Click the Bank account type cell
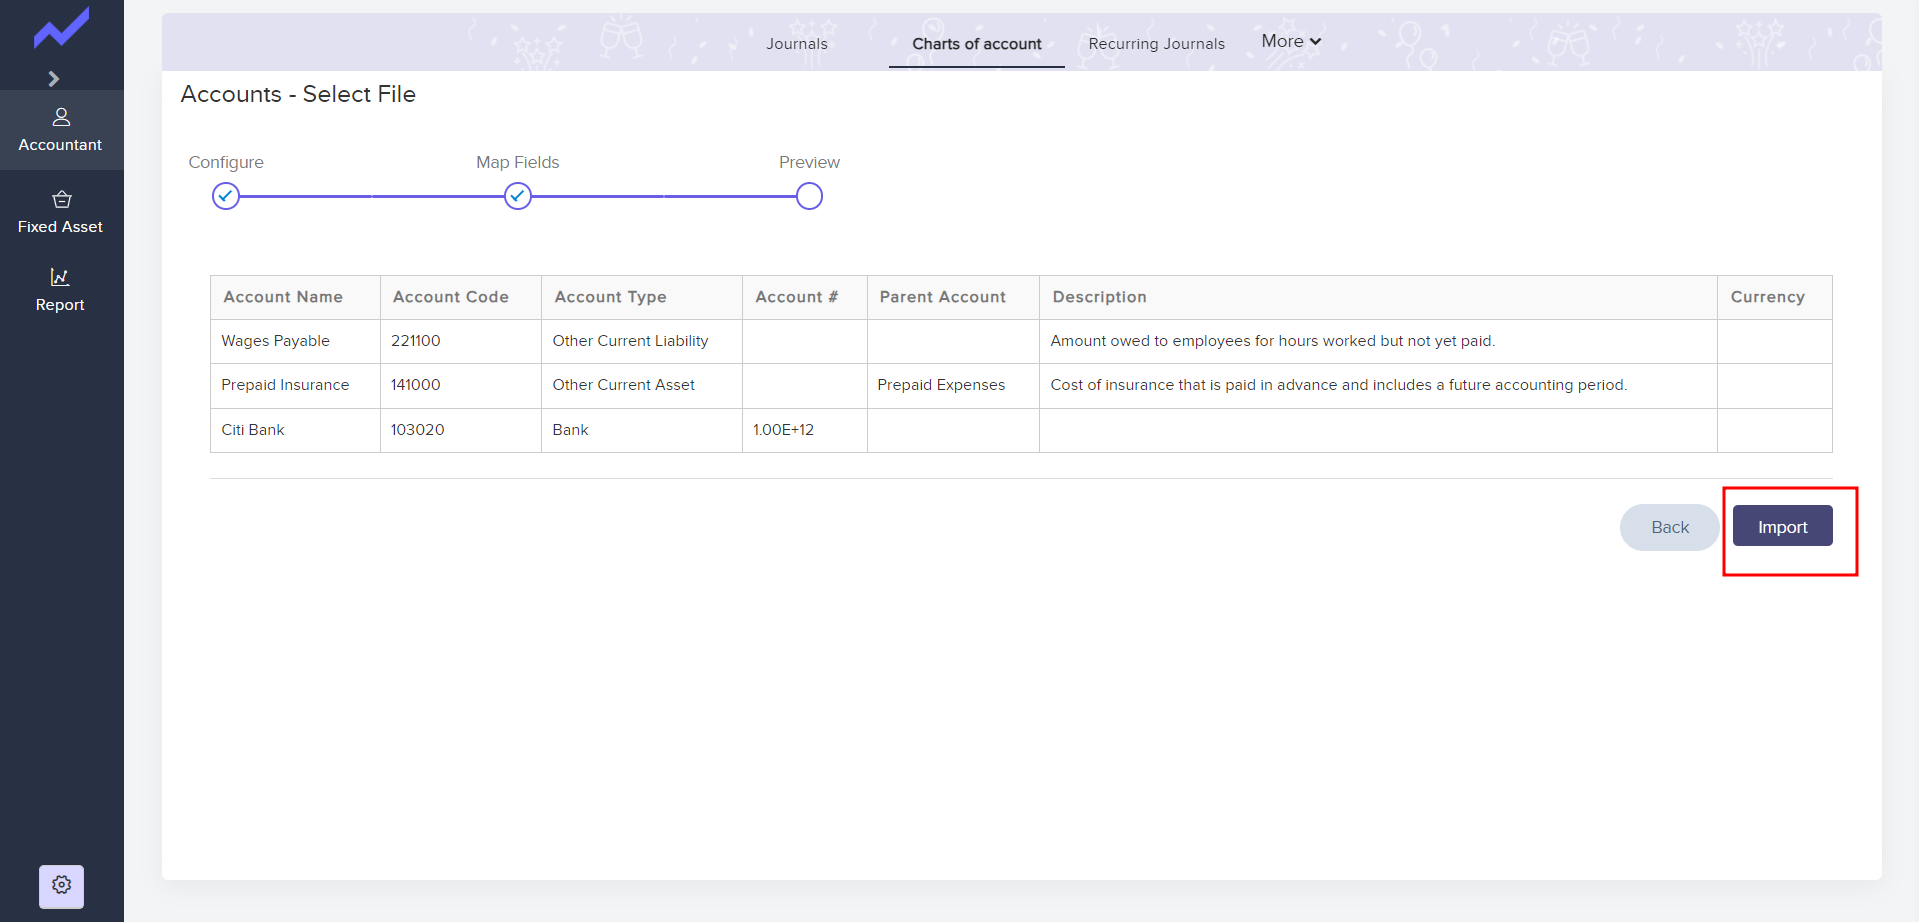The image size is (1919, 922). coord(641,430)
